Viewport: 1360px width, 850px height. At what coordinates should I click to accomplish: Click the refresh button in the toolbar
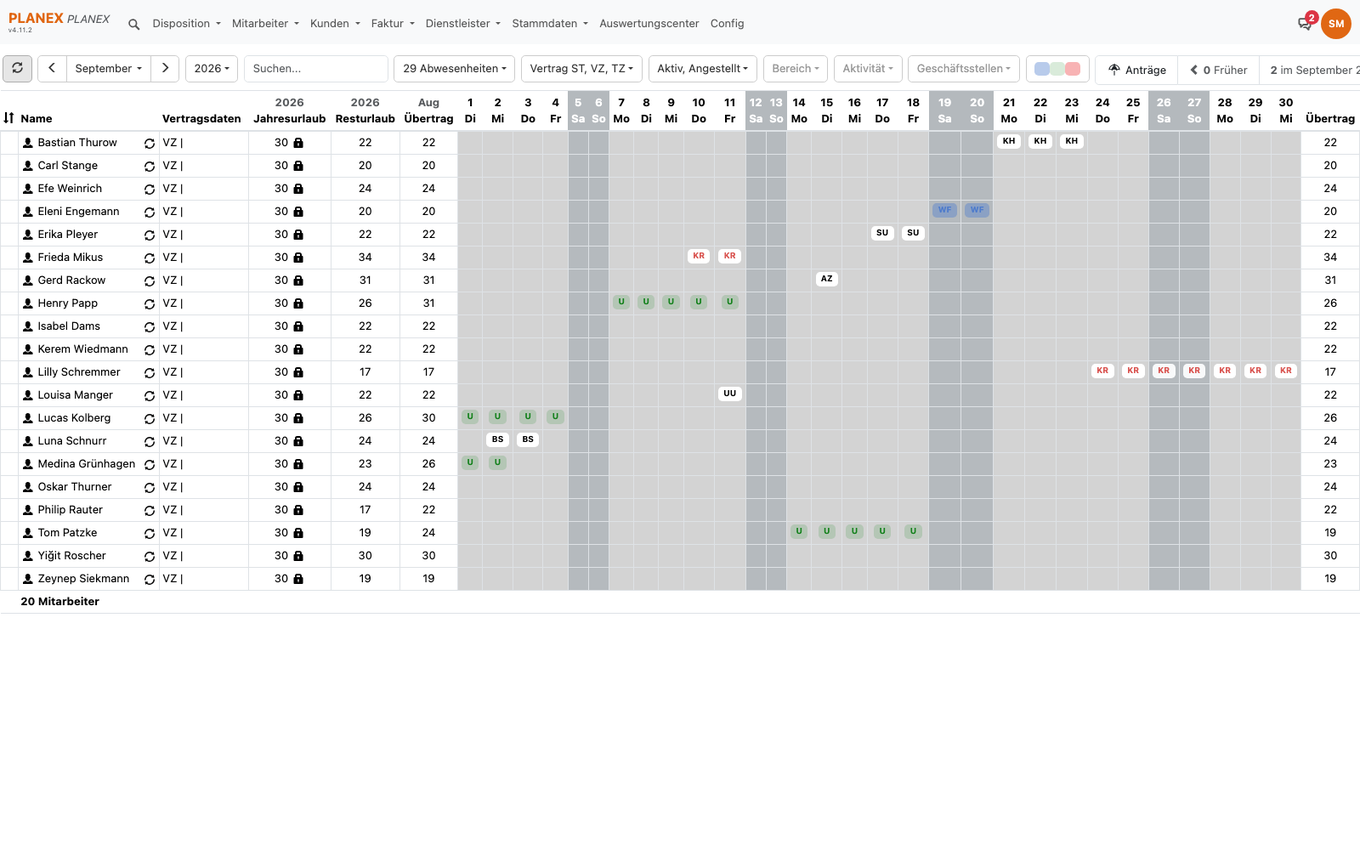[17, 68]
